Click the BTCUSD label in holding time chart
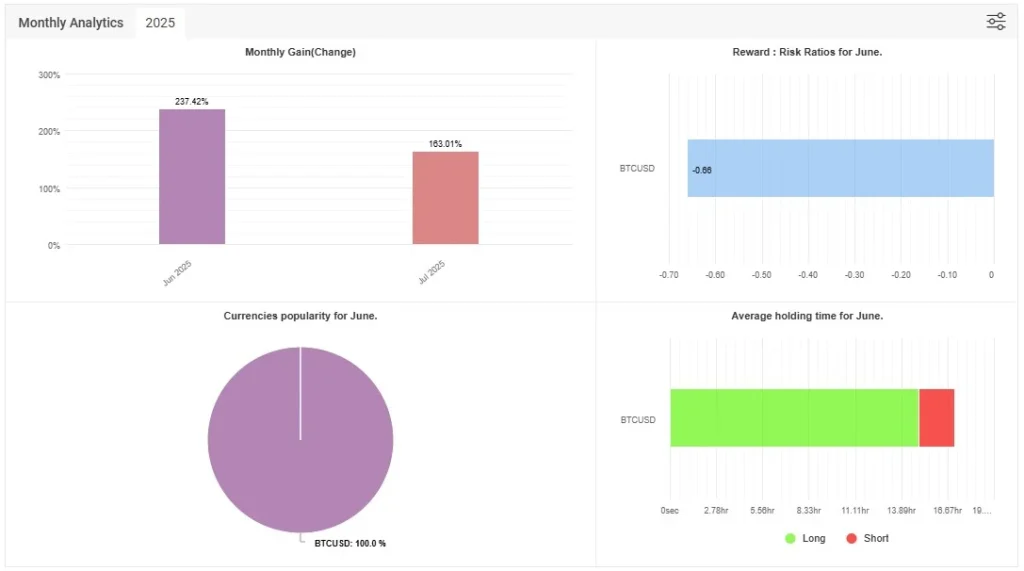 pos(637,420)
